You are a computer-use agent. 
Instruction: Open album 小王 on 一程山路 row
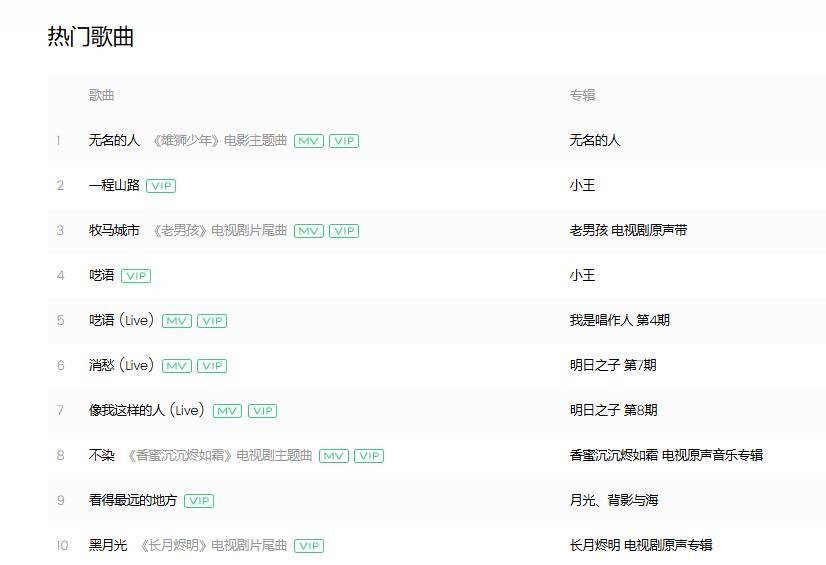(582, 185)
